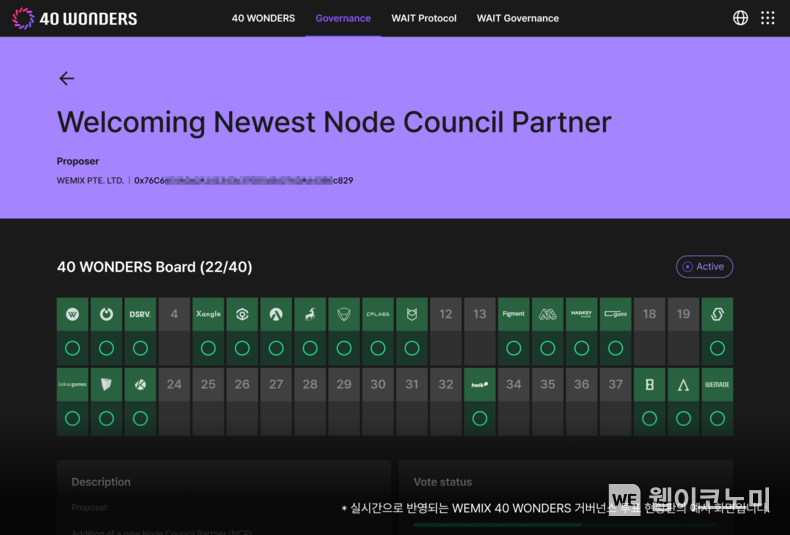Open the language globe icon
Screen dimensions: 790x535
click(x=740, y=18)
